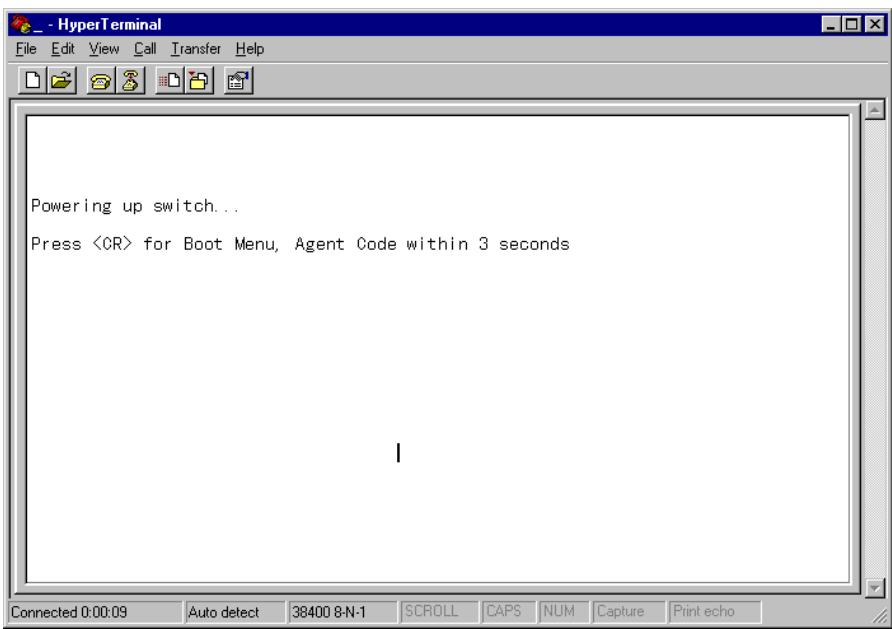Open an existing session with folder icon
Viewport: 892px width, 629px height.
pos(61,81)
